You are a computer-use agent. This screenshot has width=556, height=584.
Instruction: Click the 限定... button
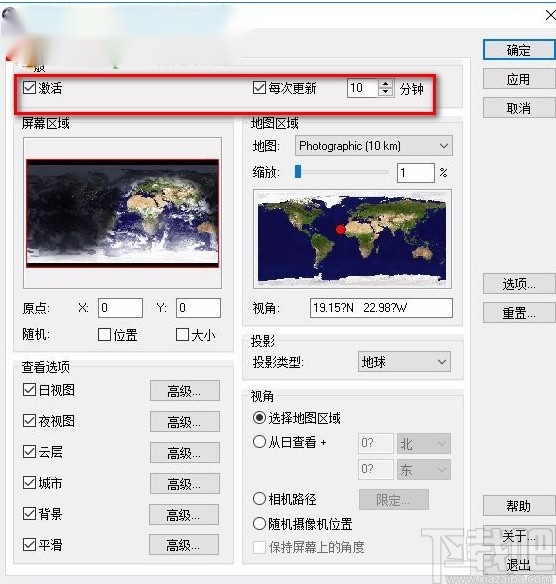point(394,500)
